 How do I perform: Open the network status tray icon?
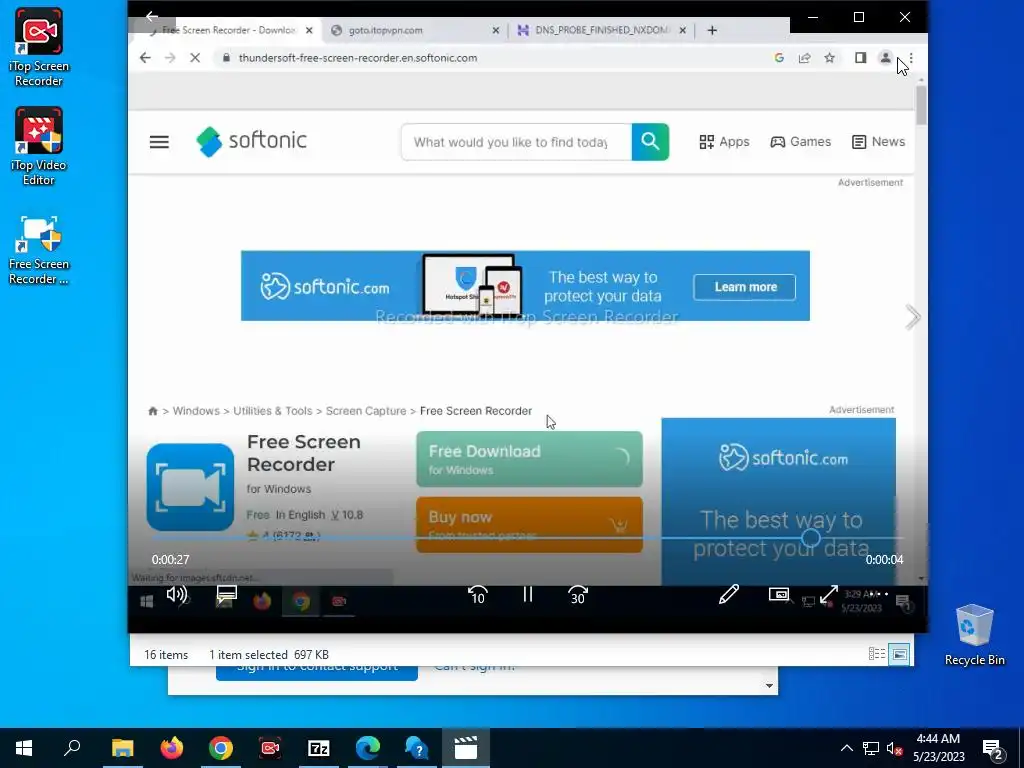pyautogui.click(x=871, y=748)
